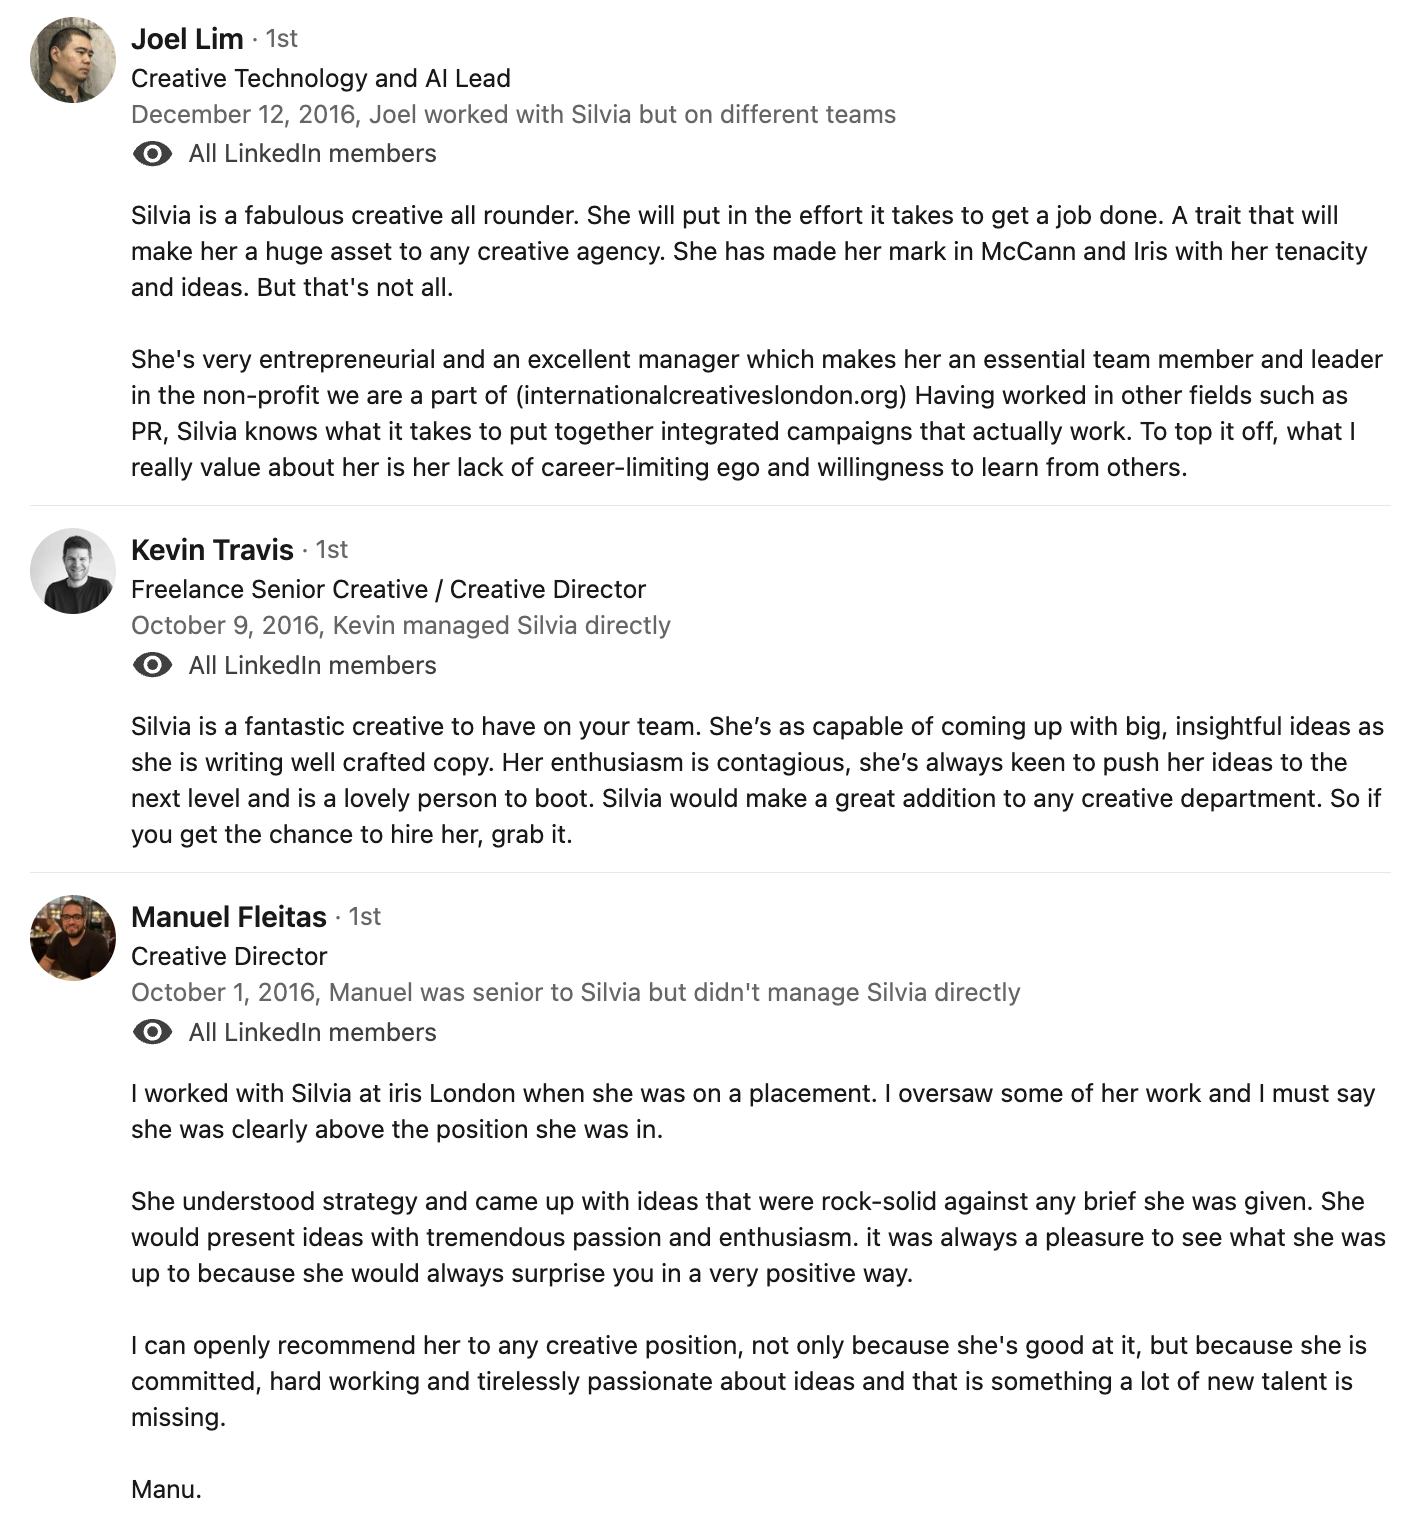
Task: Click the eye visibility icon on Kevin's recommendation
Action: (x=152, y=665)
